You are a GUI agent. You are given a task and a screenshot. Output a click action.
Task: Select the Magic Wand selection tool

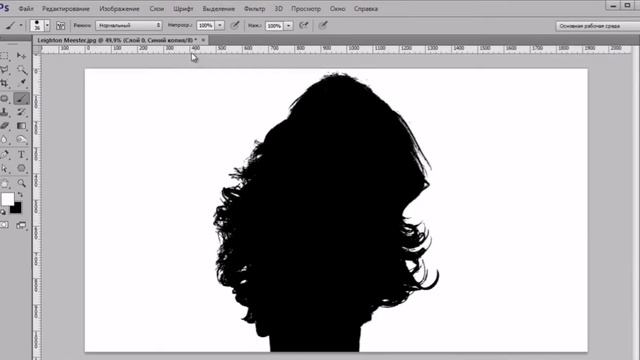(21, 69)
